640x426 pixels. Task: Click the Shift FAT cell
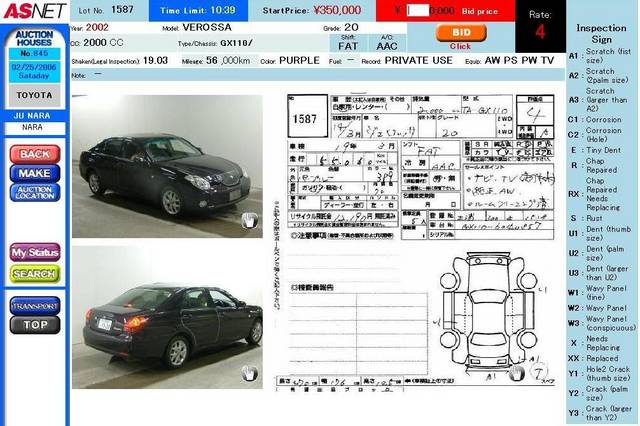(348, 43)
